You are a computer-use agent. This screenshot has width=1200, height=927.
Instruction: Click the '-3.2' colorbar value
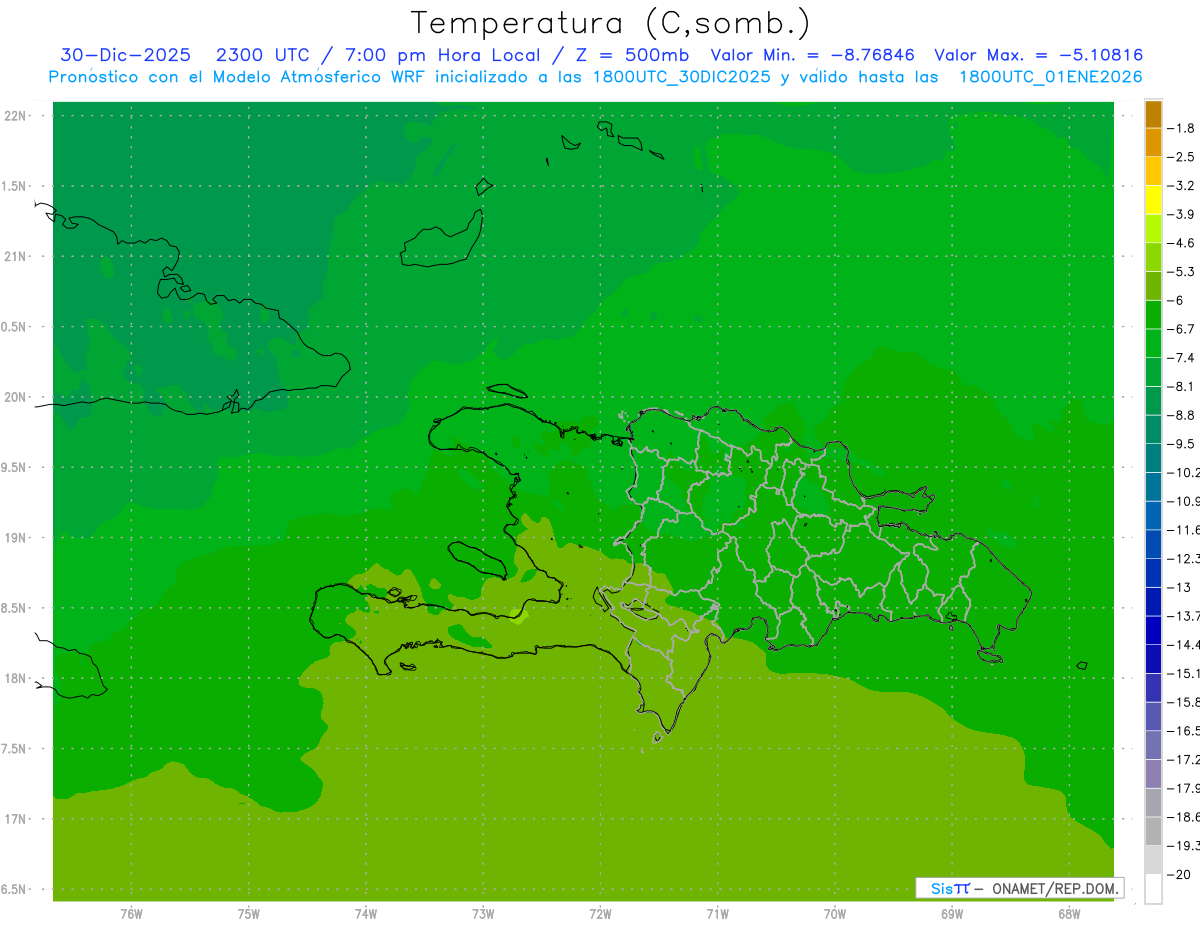[x=1181, y=185]
